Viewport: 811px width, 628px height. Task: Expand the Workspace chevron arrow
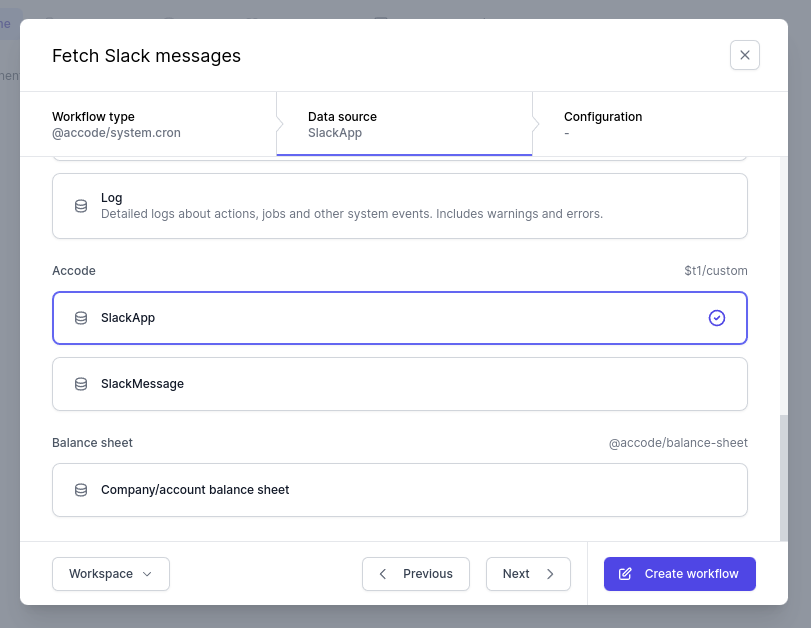147,574
